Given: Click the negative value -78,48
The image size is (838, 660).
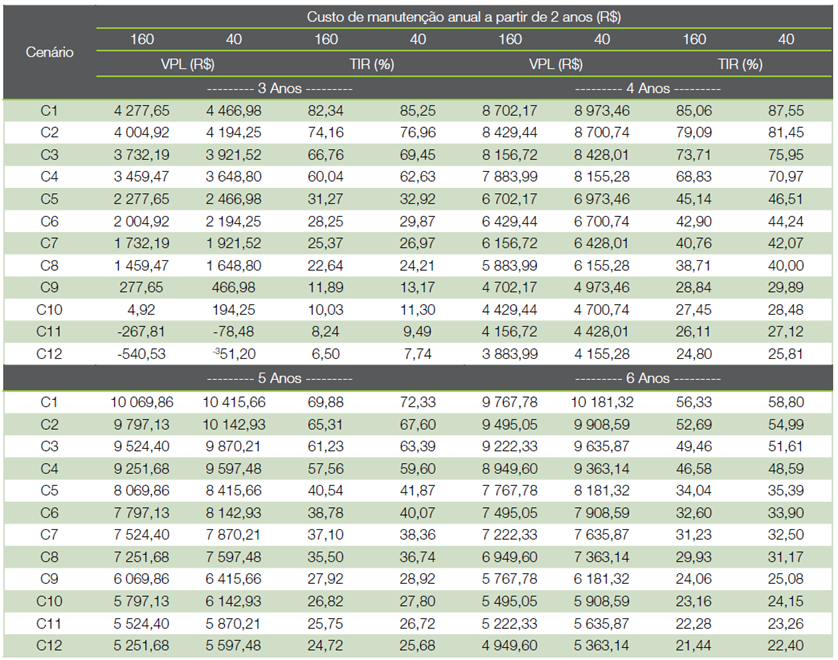Looking at the screenshot, I should coord(234,332).
